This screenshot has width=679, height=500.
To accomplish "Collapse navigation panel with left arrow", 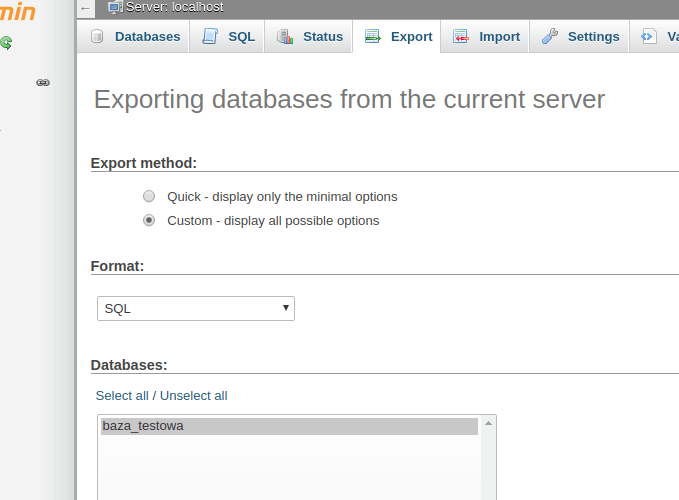I will point(86,8).
